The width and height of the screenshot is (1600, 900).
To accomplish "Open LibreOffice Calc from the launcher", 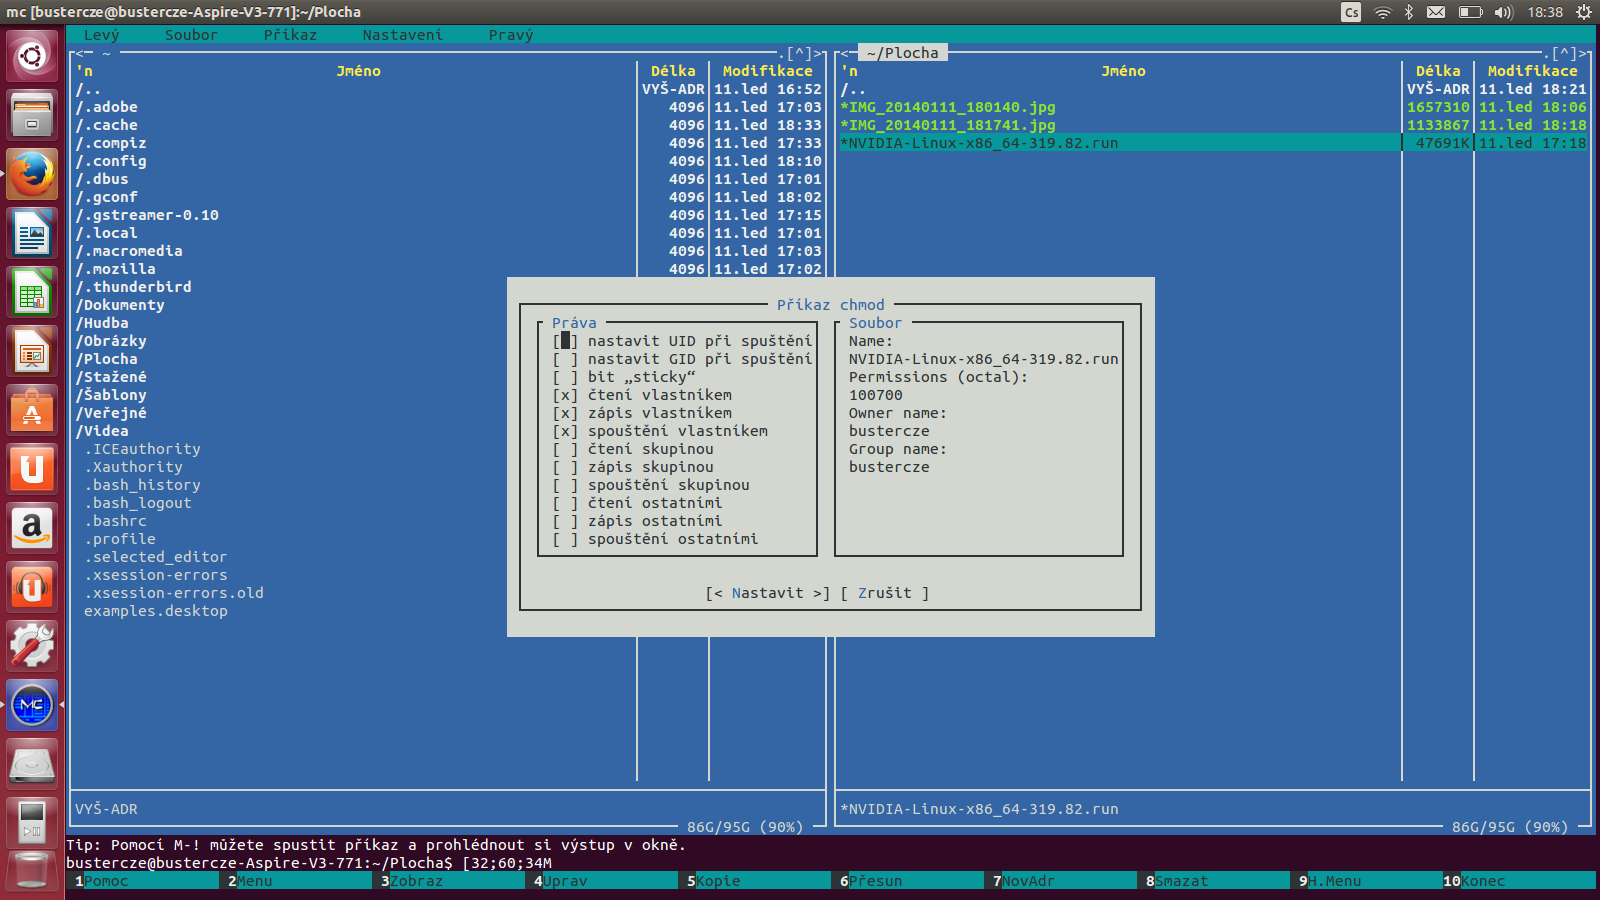I will (x=32, y=294).
